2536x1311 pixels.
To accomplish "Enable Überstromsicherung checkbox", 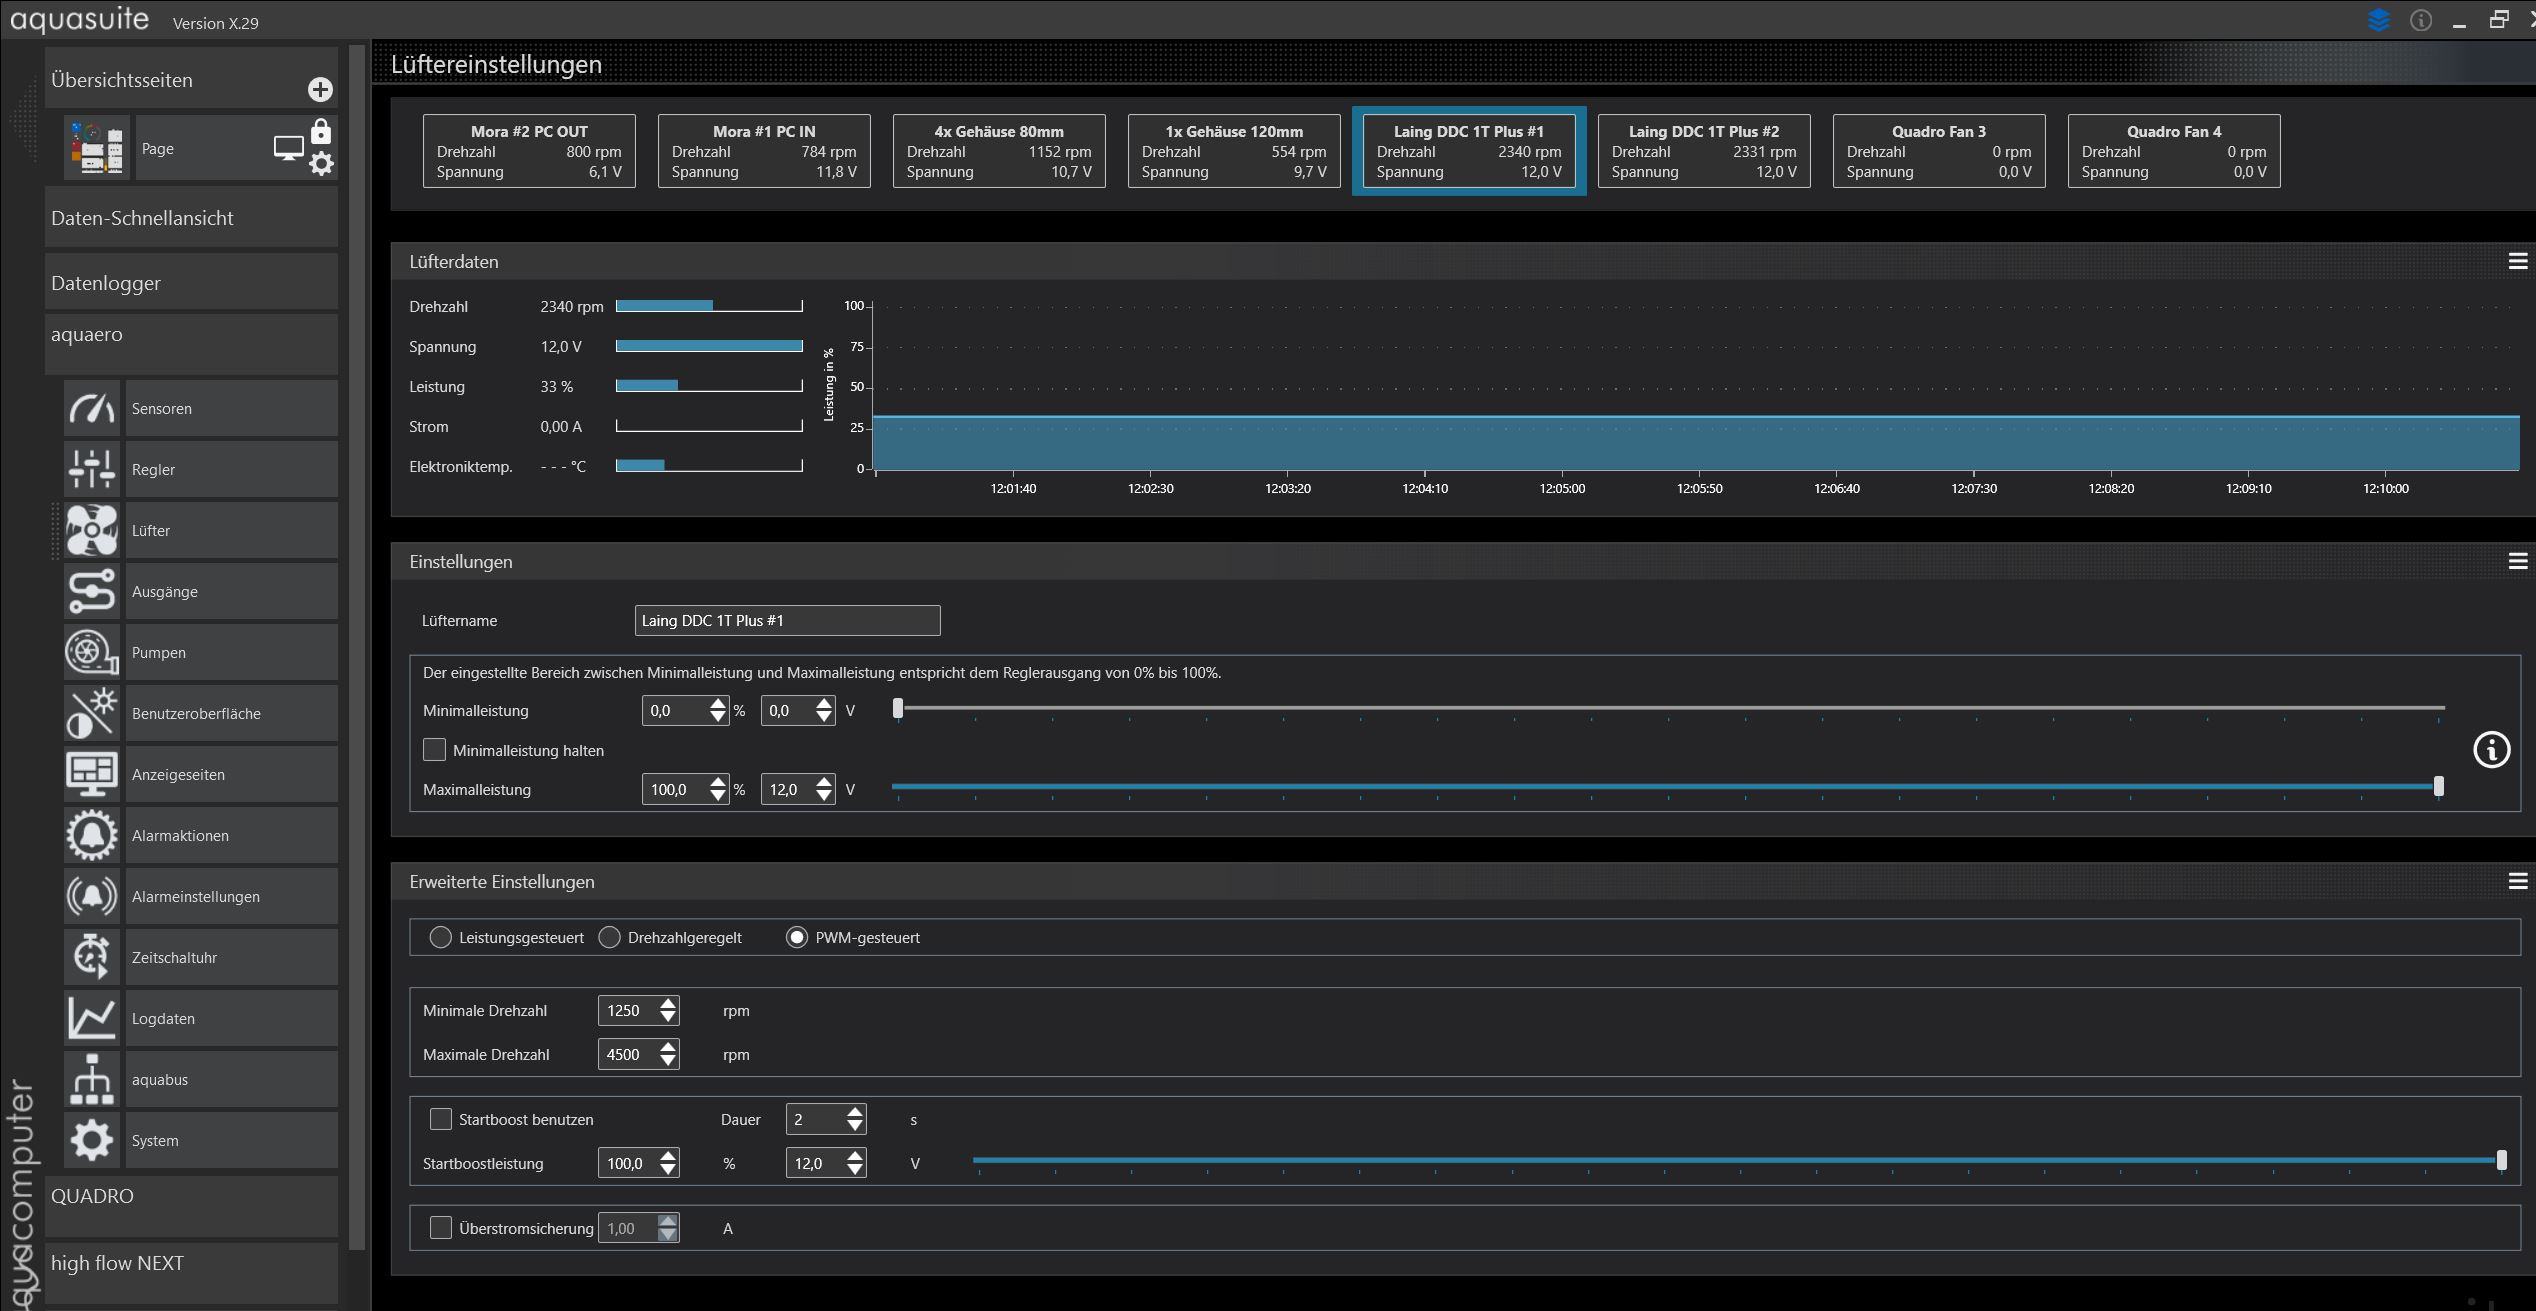I will point(440,1228).
